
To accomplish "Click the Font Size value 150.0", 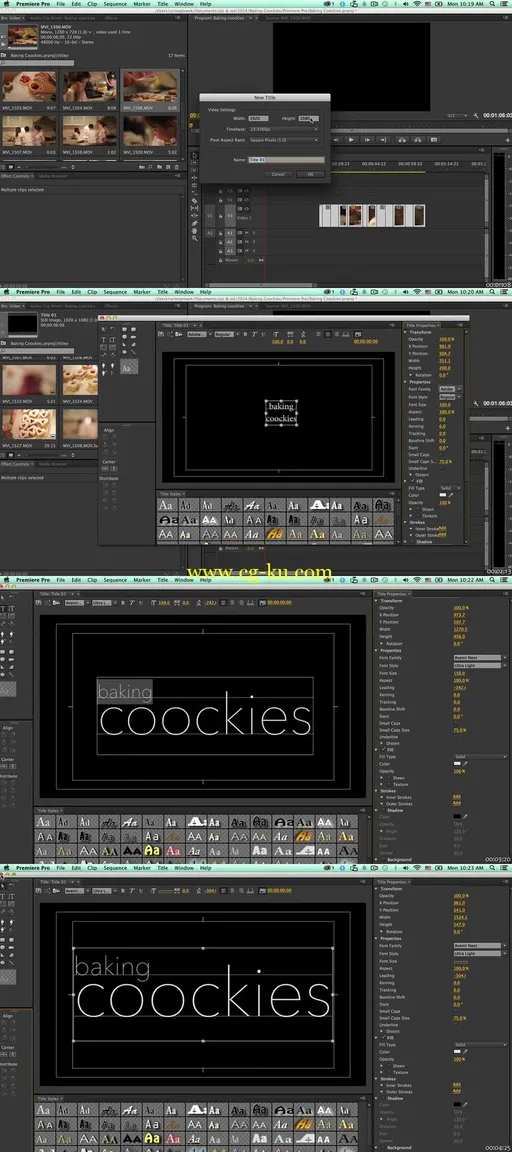I will 458,673.
